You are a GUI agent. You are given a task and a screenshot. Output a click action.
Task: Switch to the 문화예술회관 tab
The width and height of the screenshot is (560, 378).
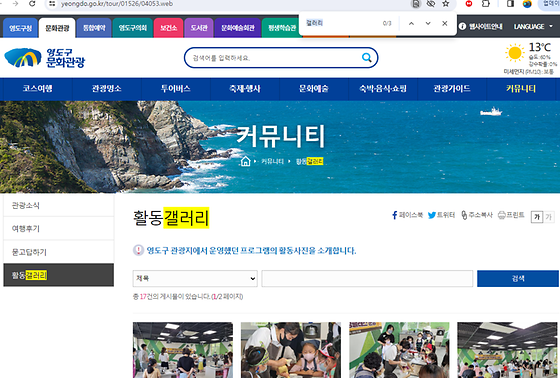pos(238,28)
